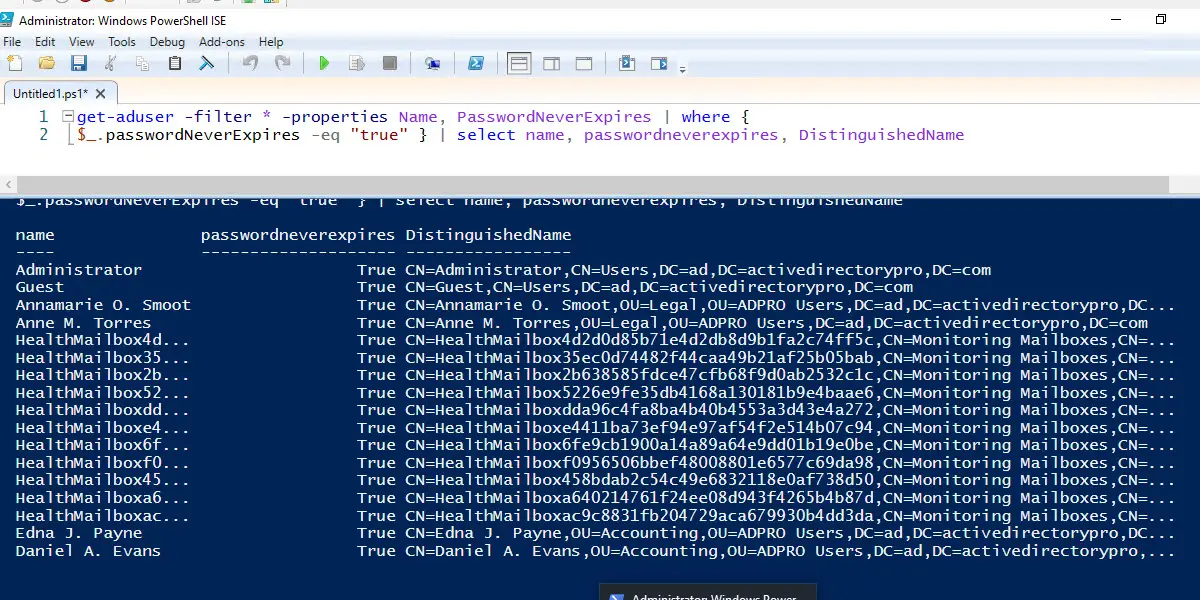Open the View menu
This screenshot has height=600, width=1200.
click(x=82, y=42)
